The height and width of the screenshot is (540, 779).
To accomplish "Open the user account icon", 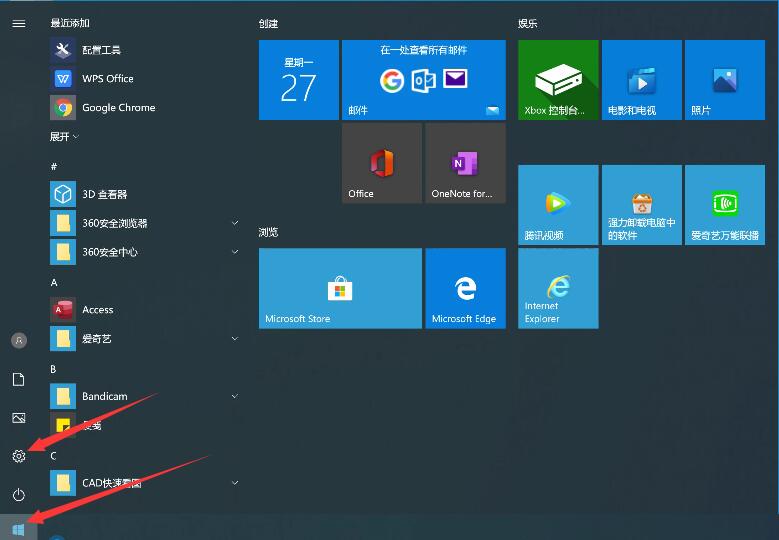I will [19, 340].
